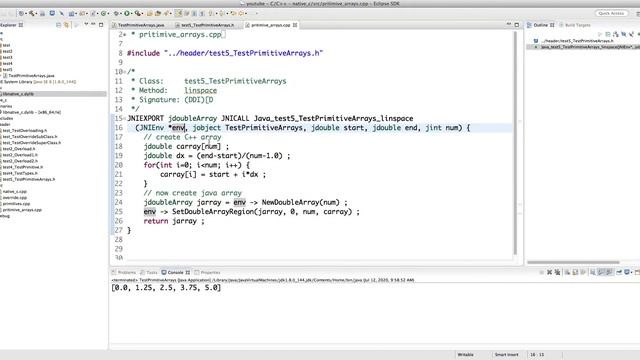Click the editor vertical scrollbar

click(x=516, y=143)
